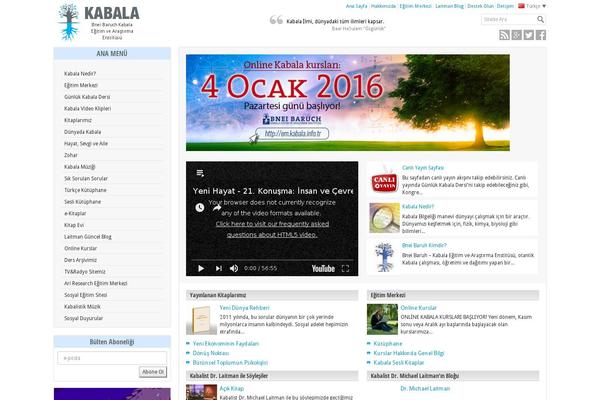
Task: Play the Yeni Hayat video
Action: pos(201,269)
